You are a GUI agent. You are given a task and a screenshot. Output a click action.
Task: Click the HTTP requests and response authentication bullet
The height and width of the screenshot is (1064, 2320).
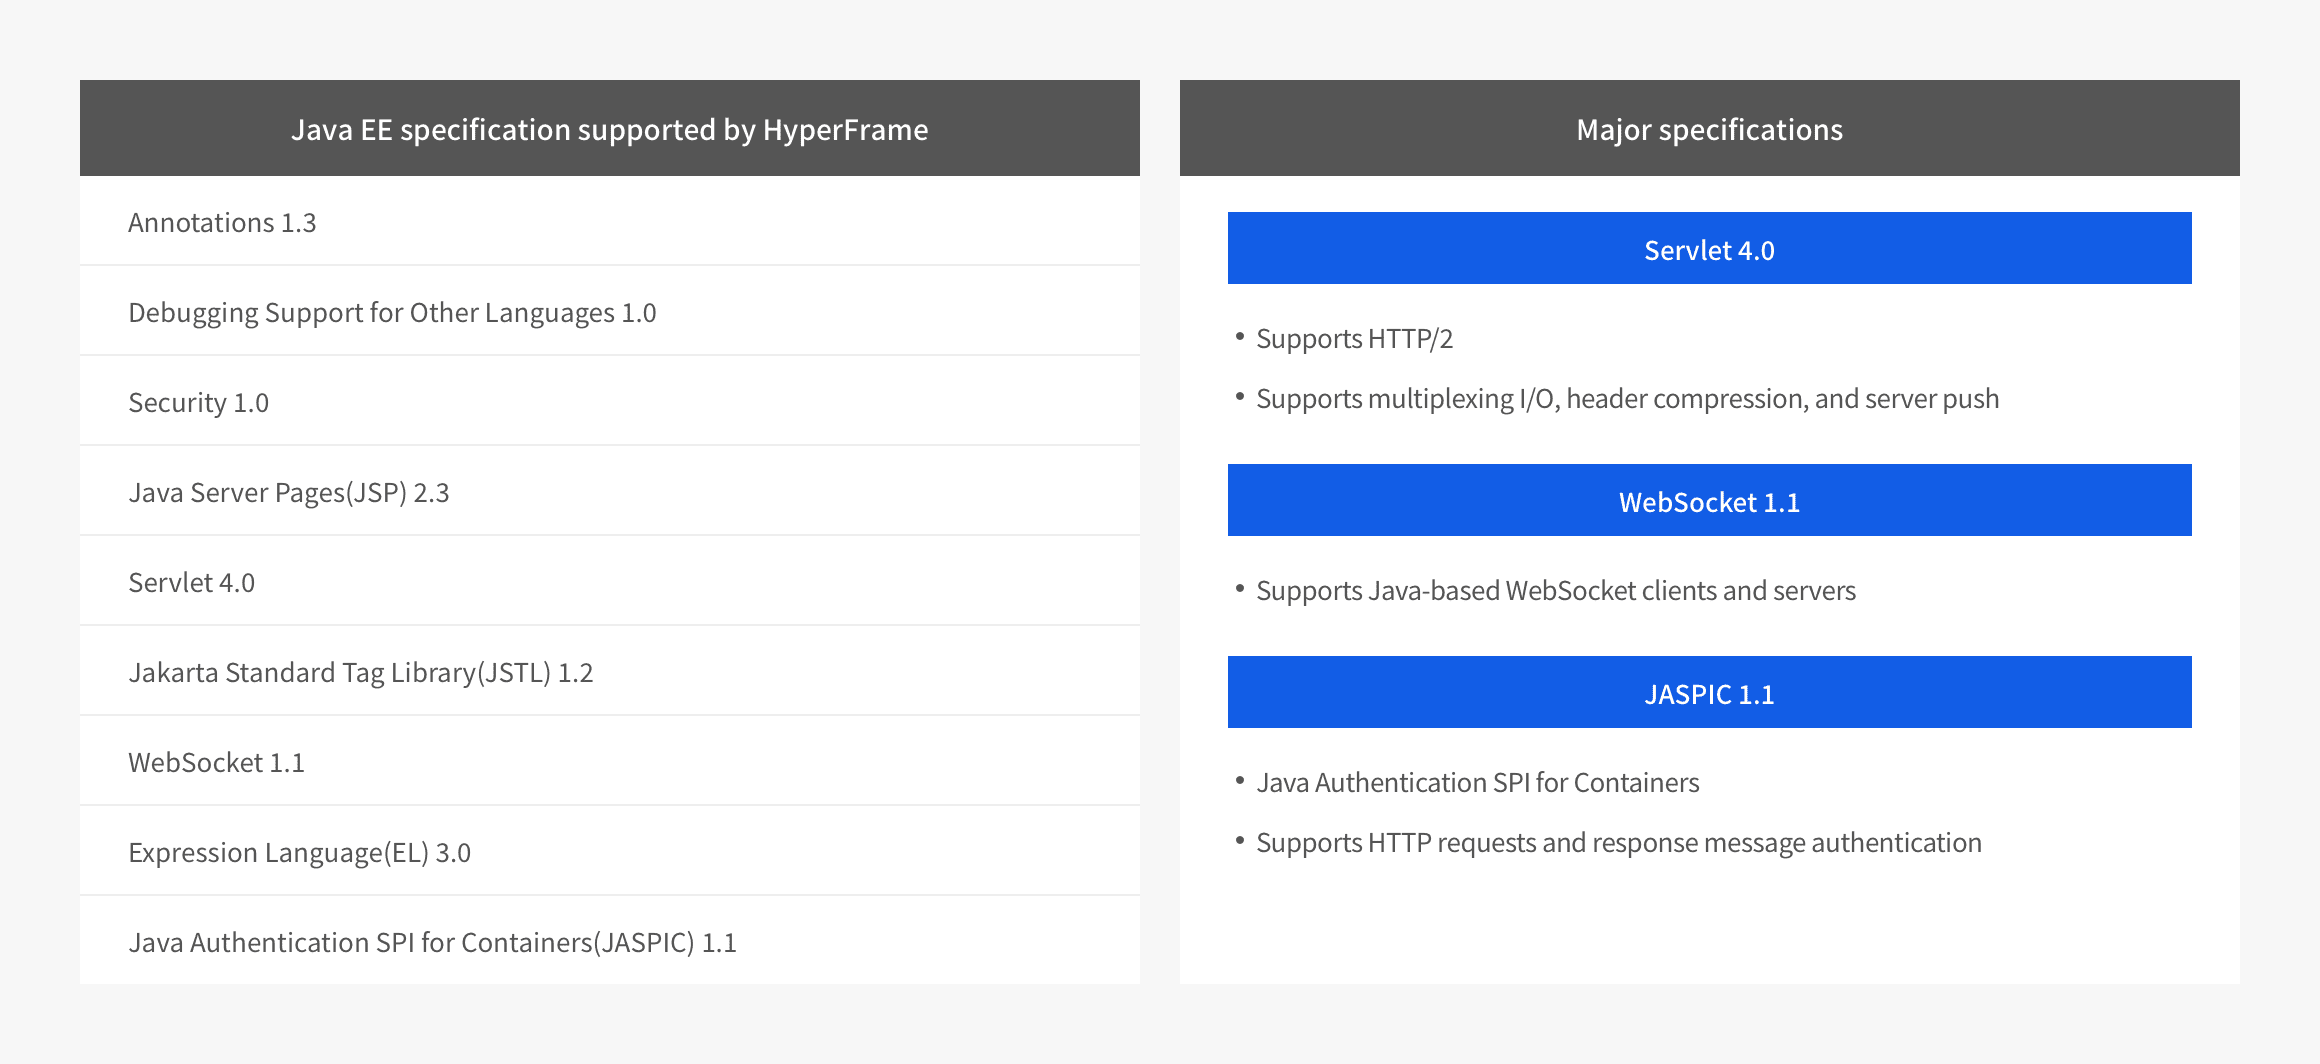[x=1618, y=843]
